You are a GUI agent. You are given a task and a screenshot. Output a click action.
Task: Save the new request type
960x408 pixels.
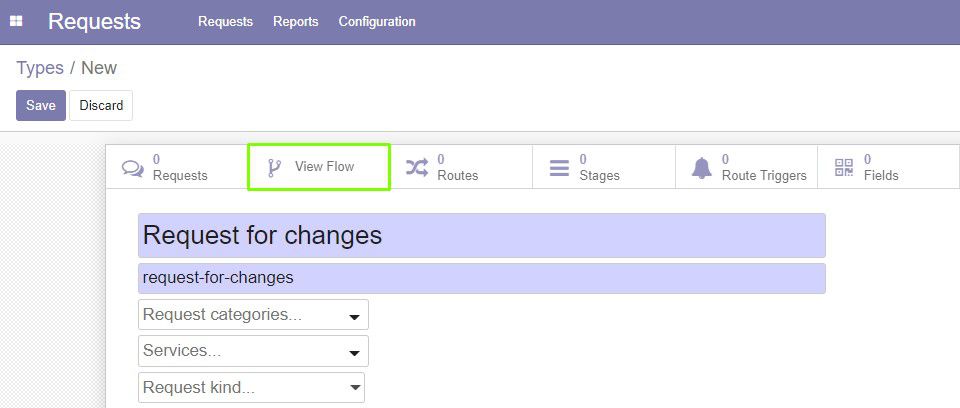point(41,105)
